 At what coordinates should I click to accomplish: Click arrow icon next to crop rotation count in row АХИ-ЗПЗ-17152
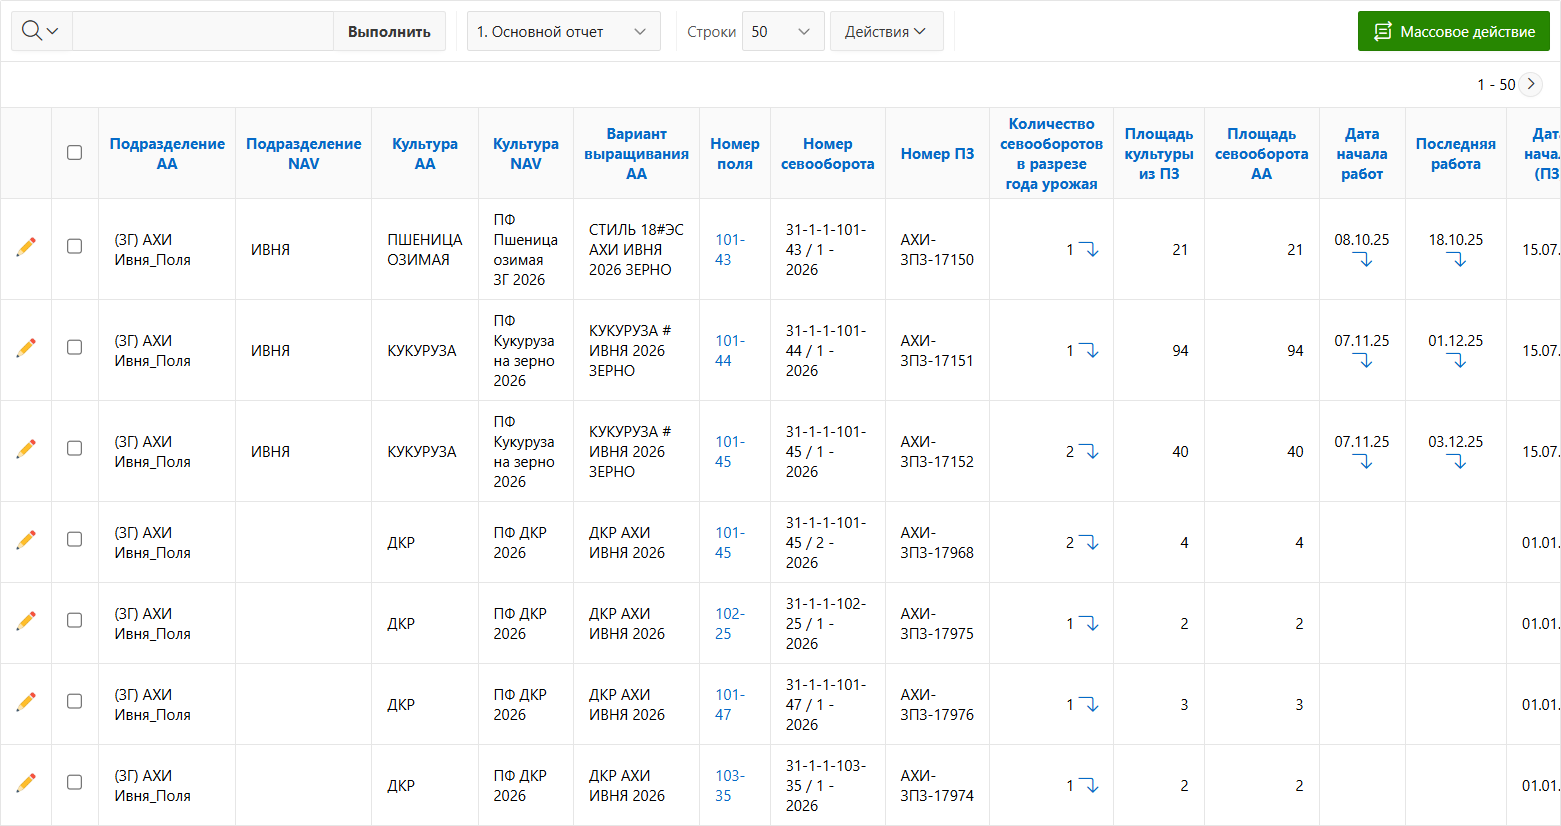pyautogui.click(x=1088, y=452)
